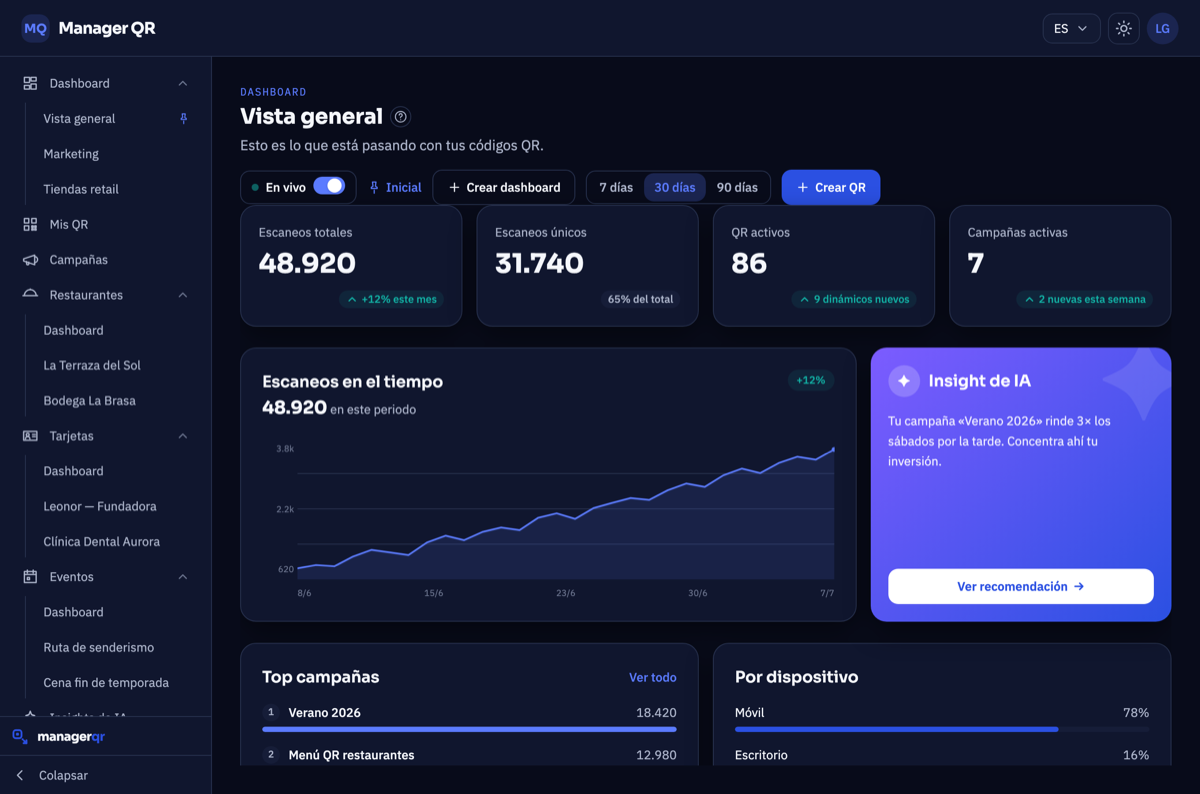The image size is (1200, 794).
Task: Click the +12% este mes badge
Action: [391, 299]
